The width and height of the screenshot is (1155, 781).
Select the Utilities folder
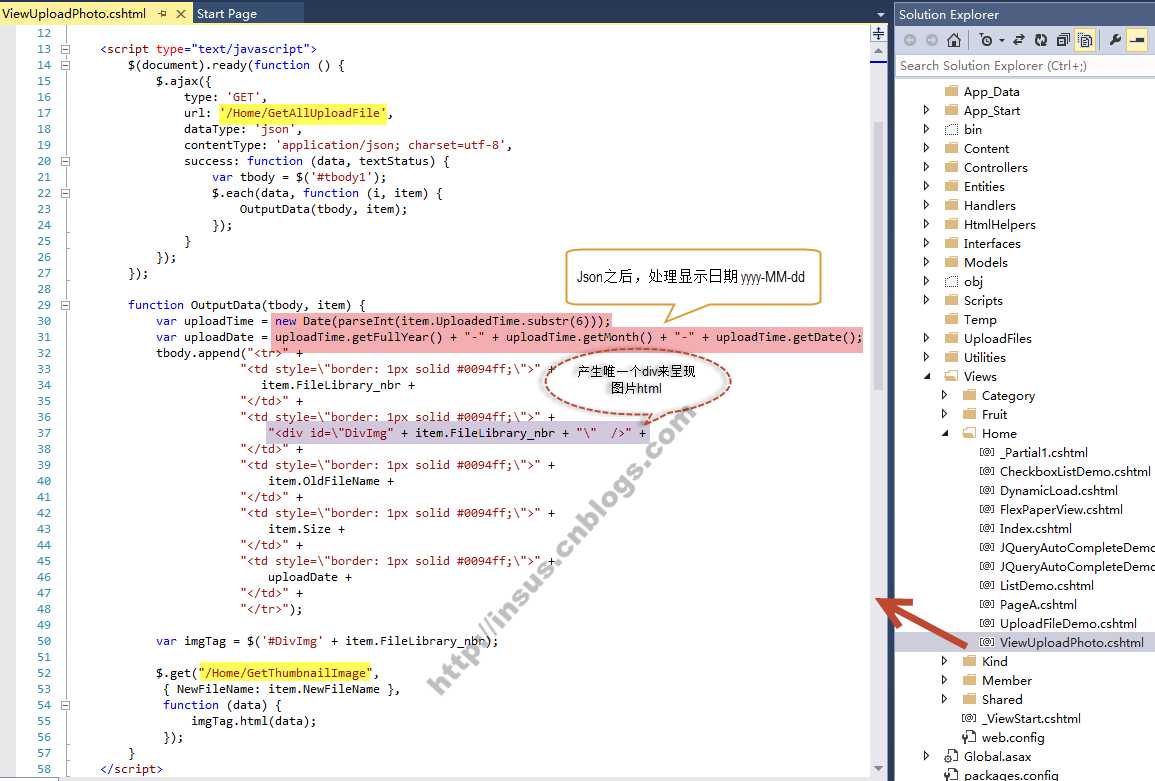coord(985,357)
